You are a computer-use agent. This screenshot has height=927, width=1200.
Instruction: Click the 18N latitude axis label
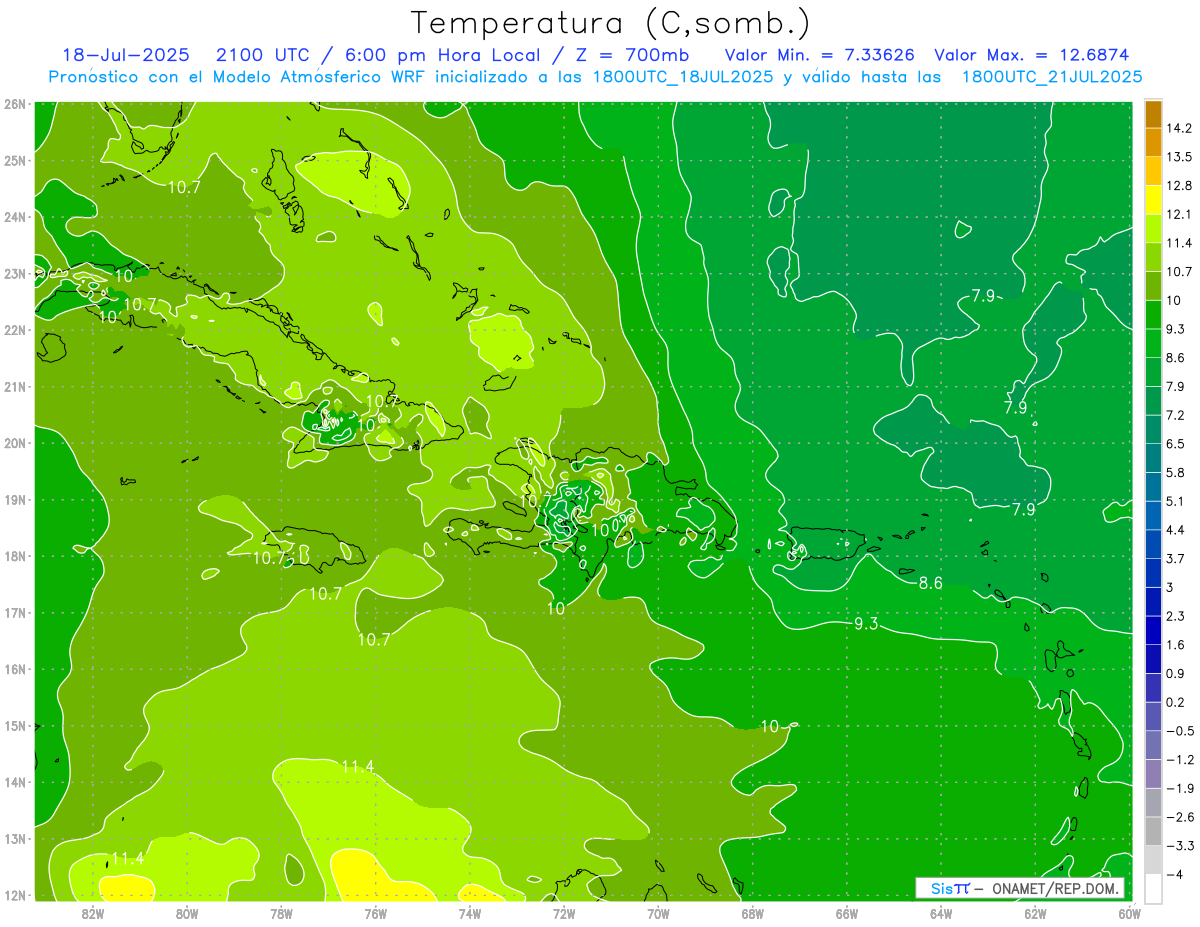15,556
